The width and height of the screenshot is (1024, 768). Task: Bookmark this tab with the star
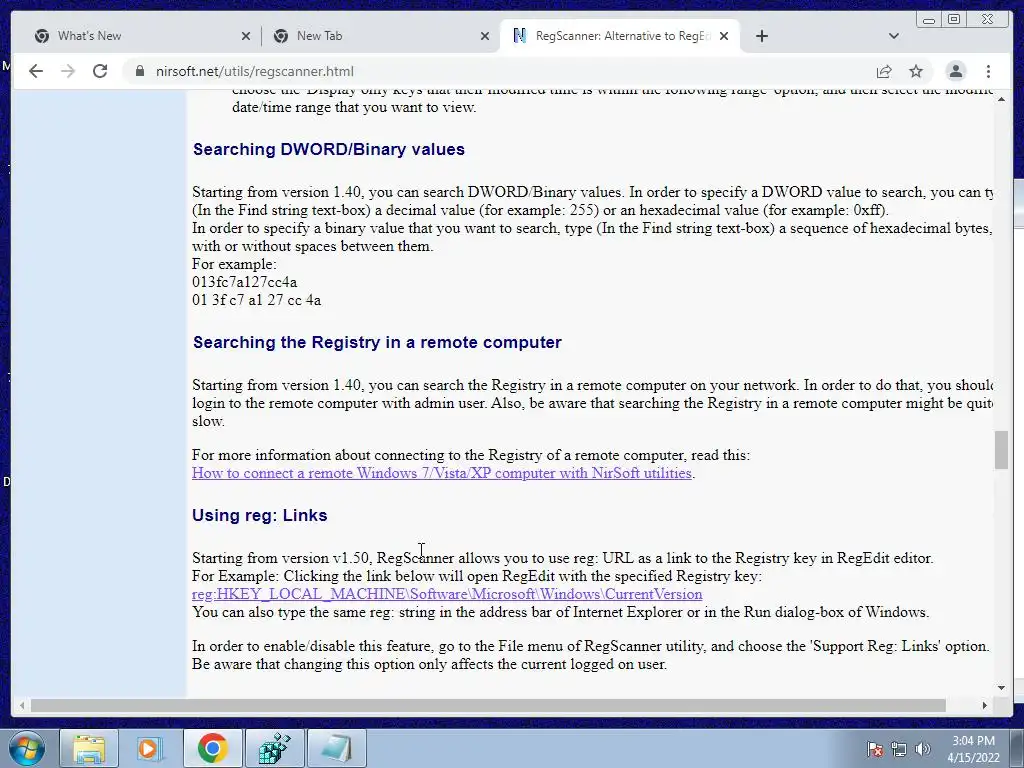tap(916, 71)
